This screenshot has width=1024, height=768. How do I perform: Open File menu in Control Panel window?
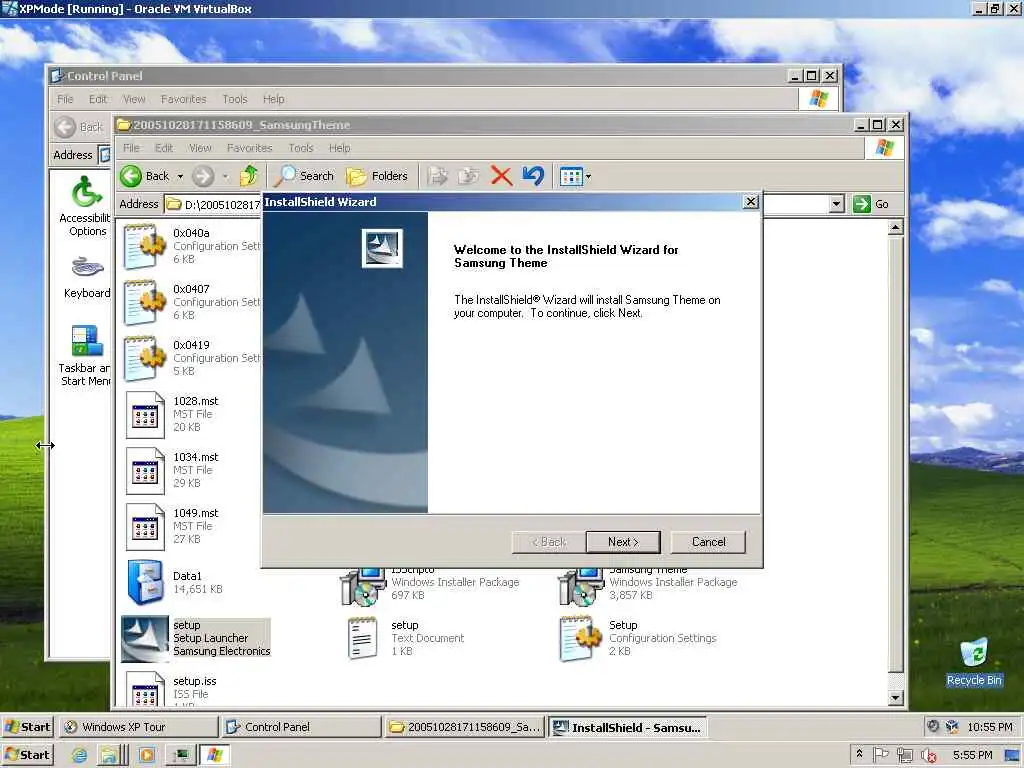(x=65, y=99)
